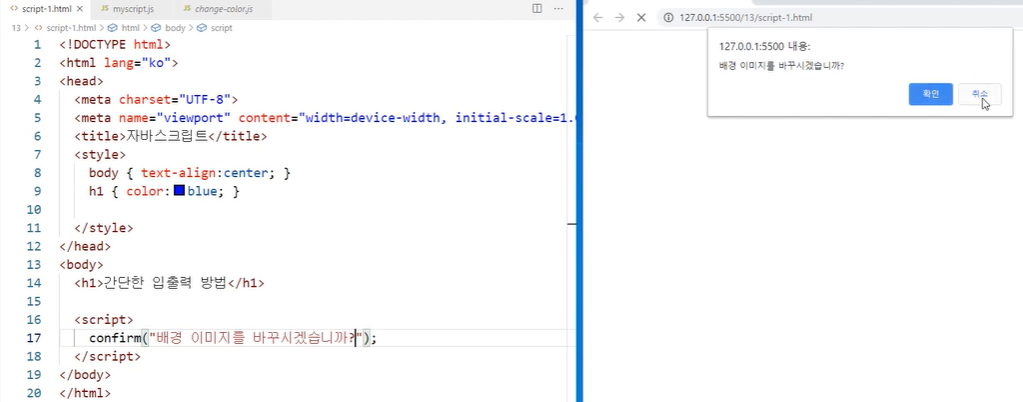Click the html lang="ko" code line
The width and height of the screenshot is (1023, 402).
[x=119, y=63]
